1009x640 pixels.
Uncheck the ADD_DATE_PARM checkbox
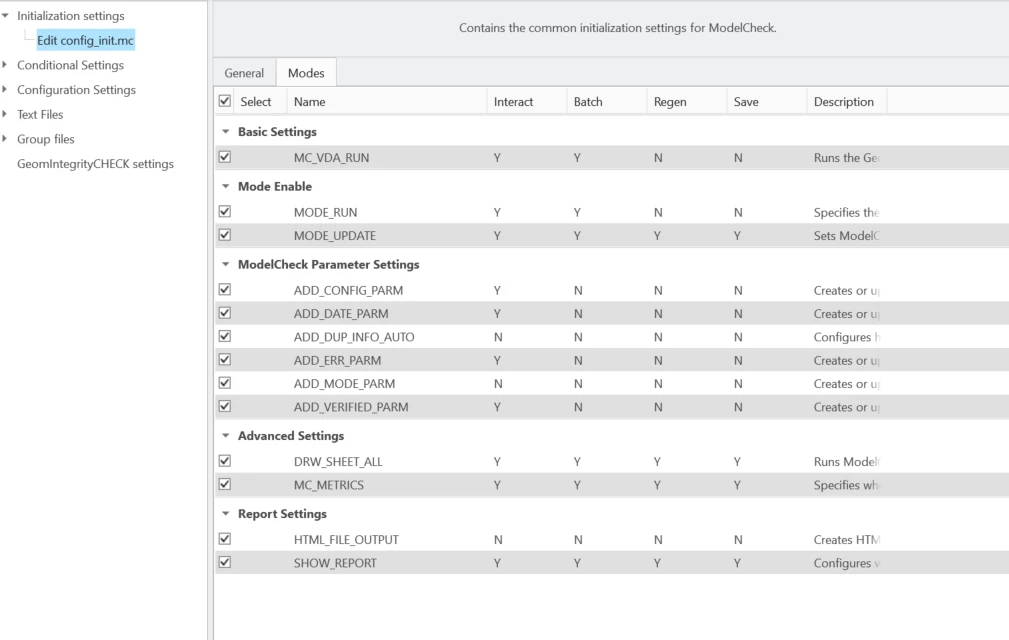tap(225, 313)
